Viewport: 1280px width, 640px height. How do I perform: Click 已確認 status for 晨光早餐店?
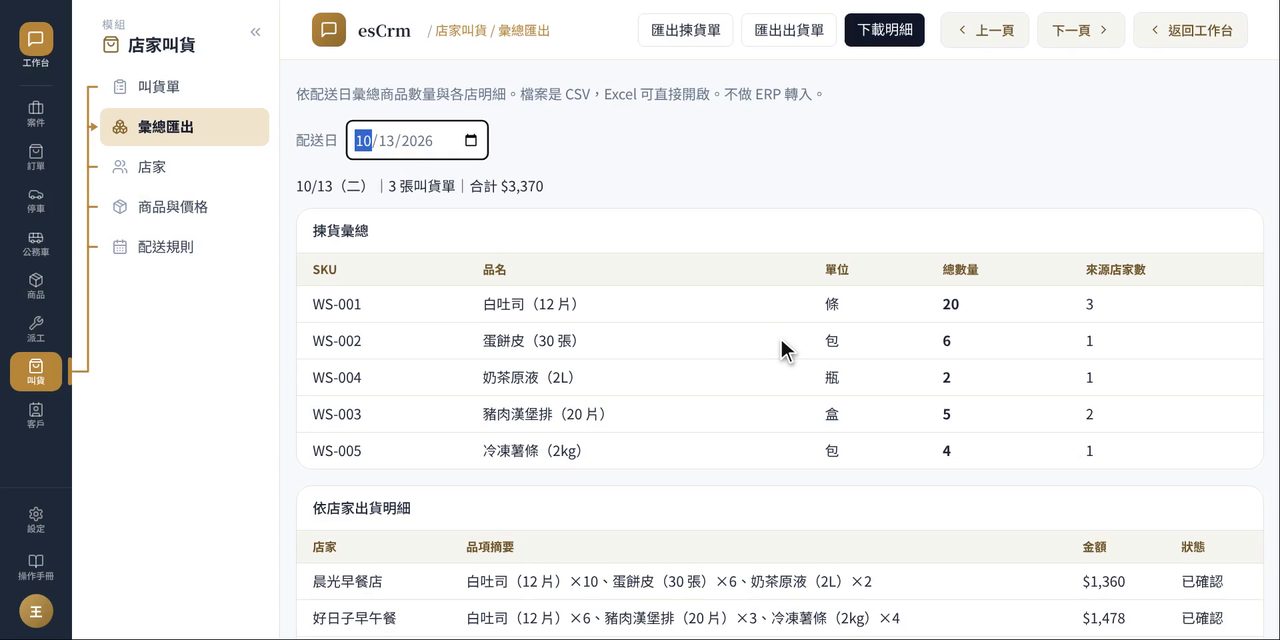pyautogui.click(x=1202, y=581)
